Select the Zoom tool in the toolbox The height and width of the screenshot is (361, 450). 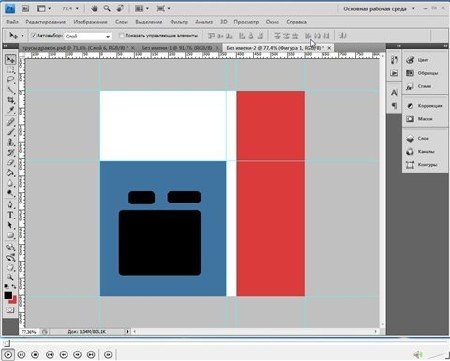(10, 277)
